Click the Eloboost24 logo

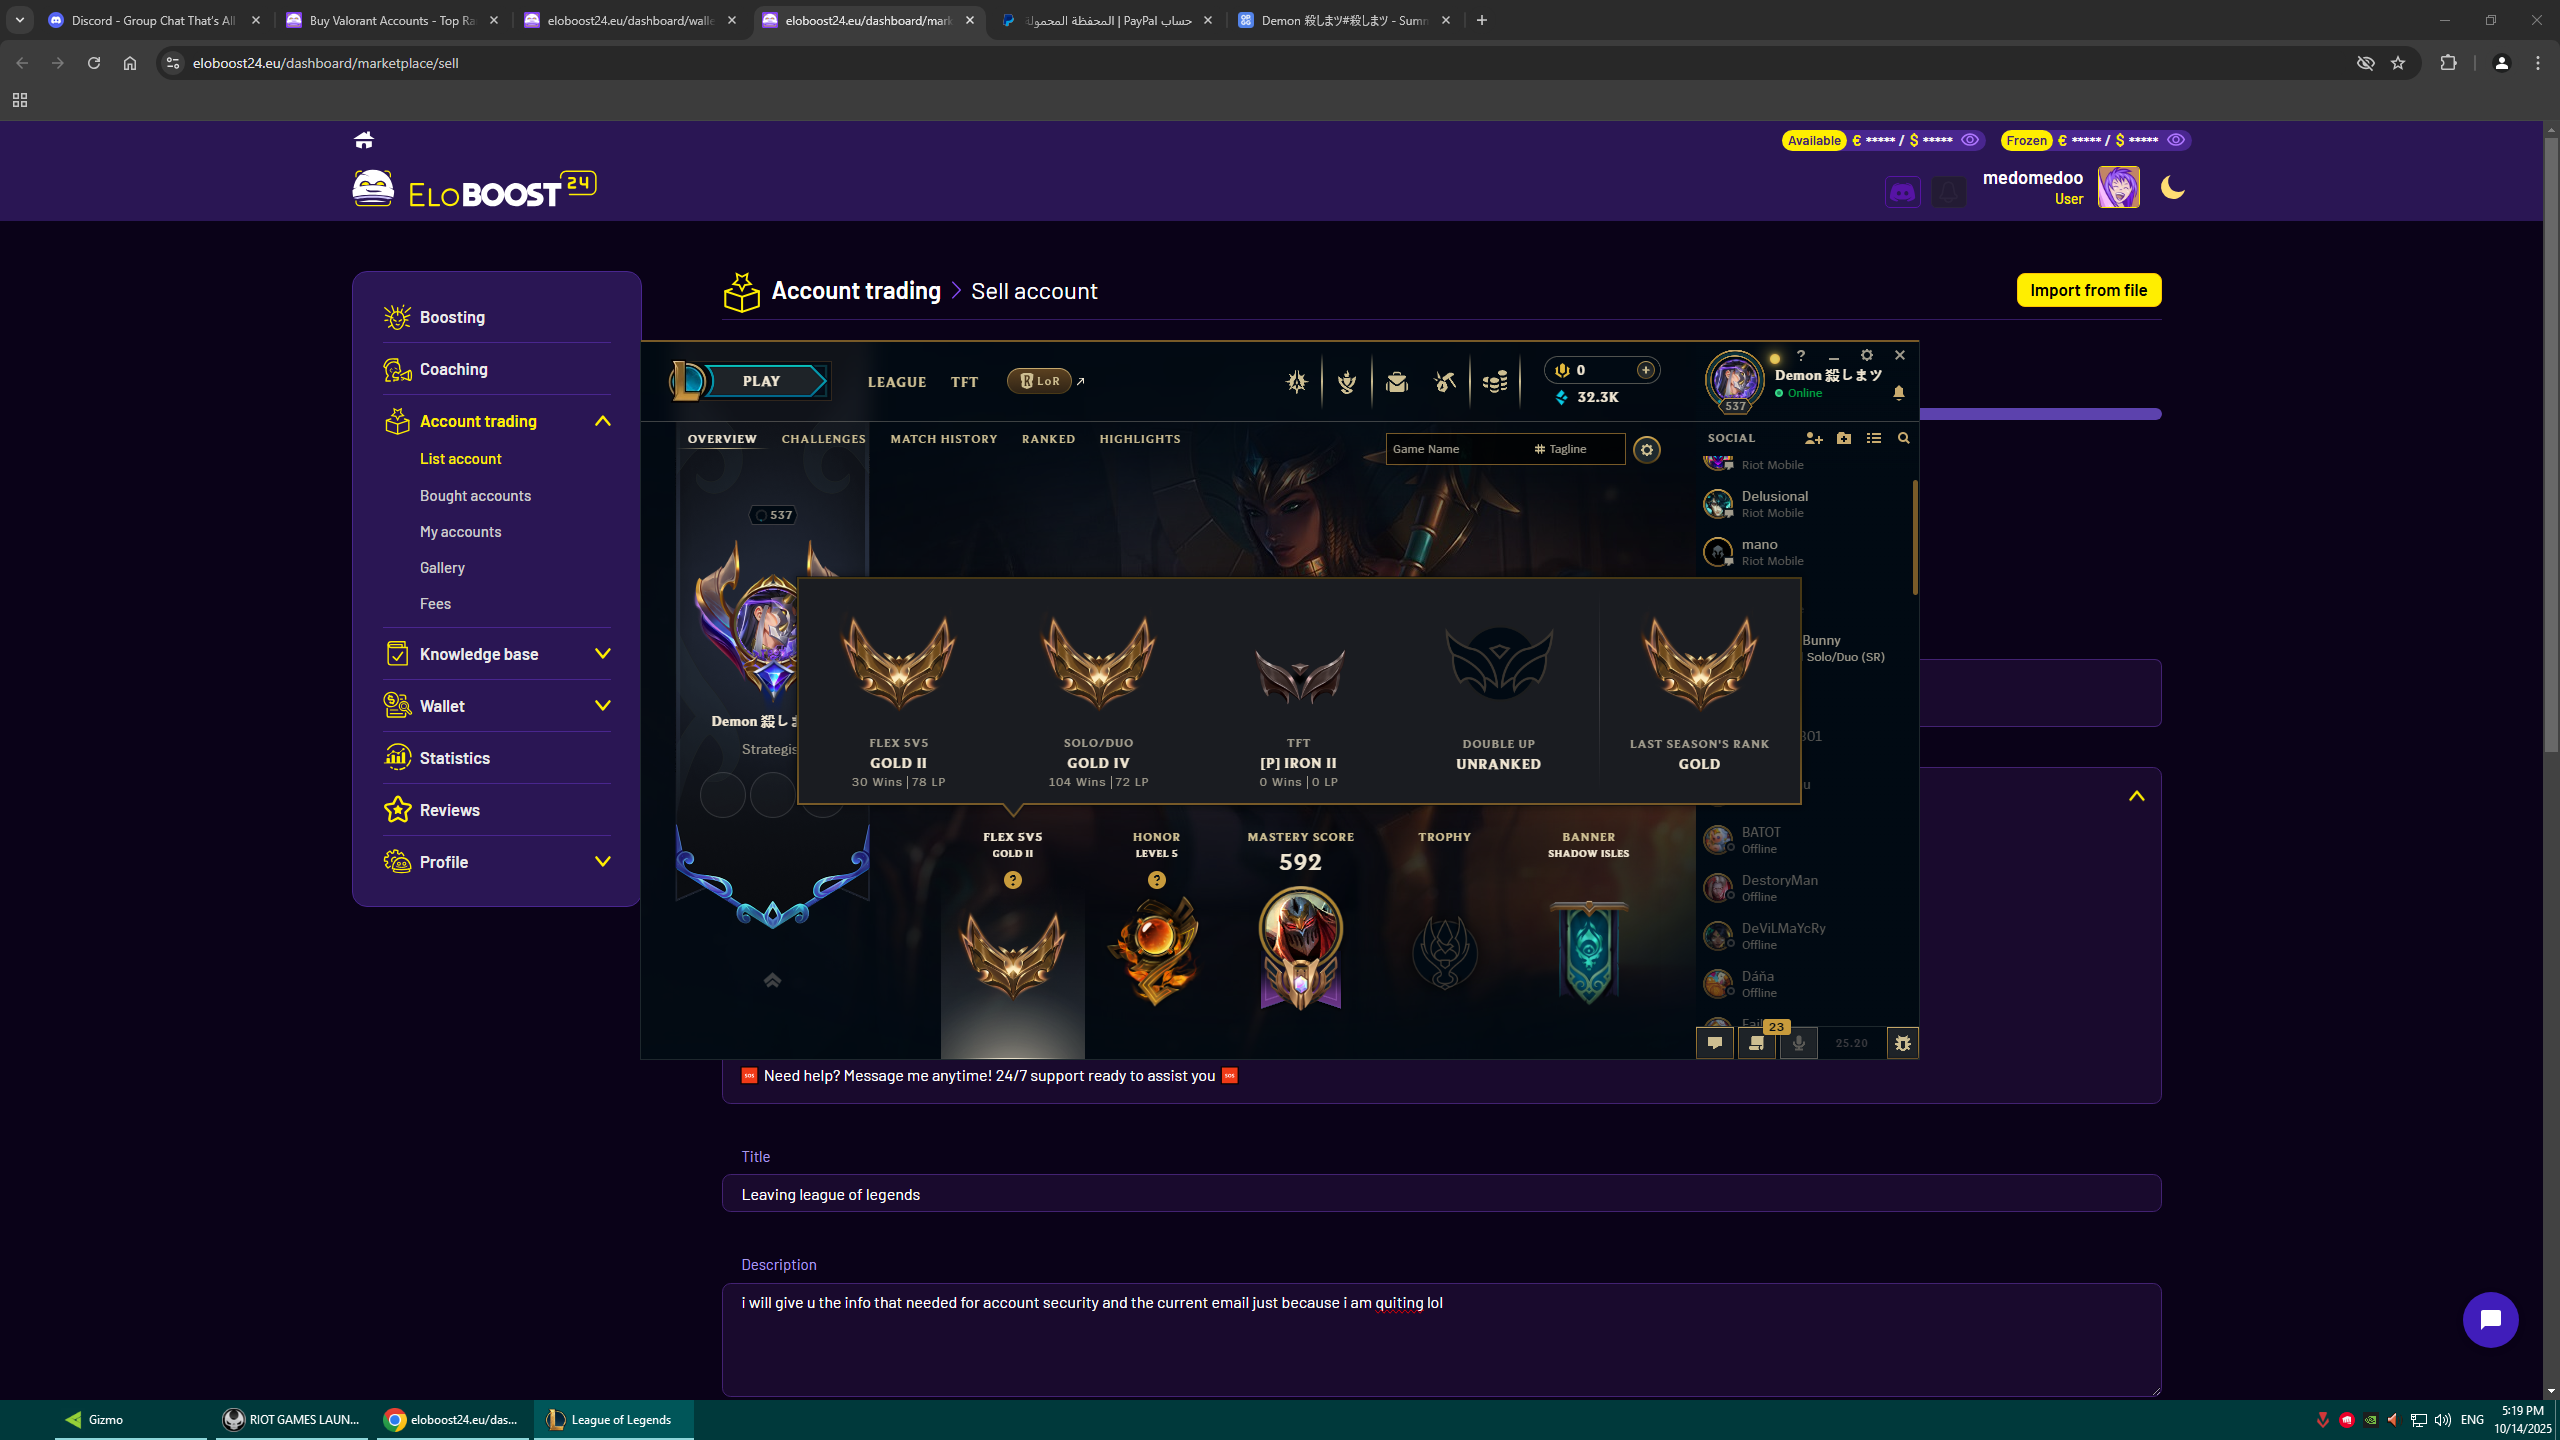[x=475, y=189]
